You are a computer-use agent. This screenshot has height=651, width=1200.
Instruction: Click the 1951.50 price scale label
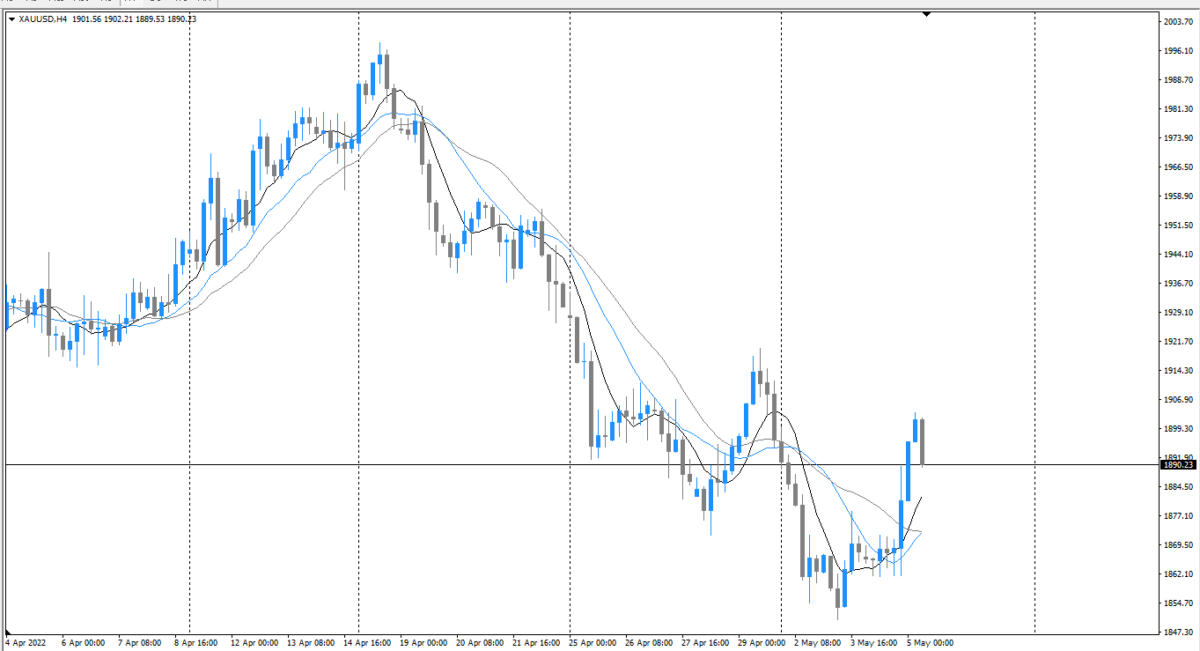[1177, 225]
